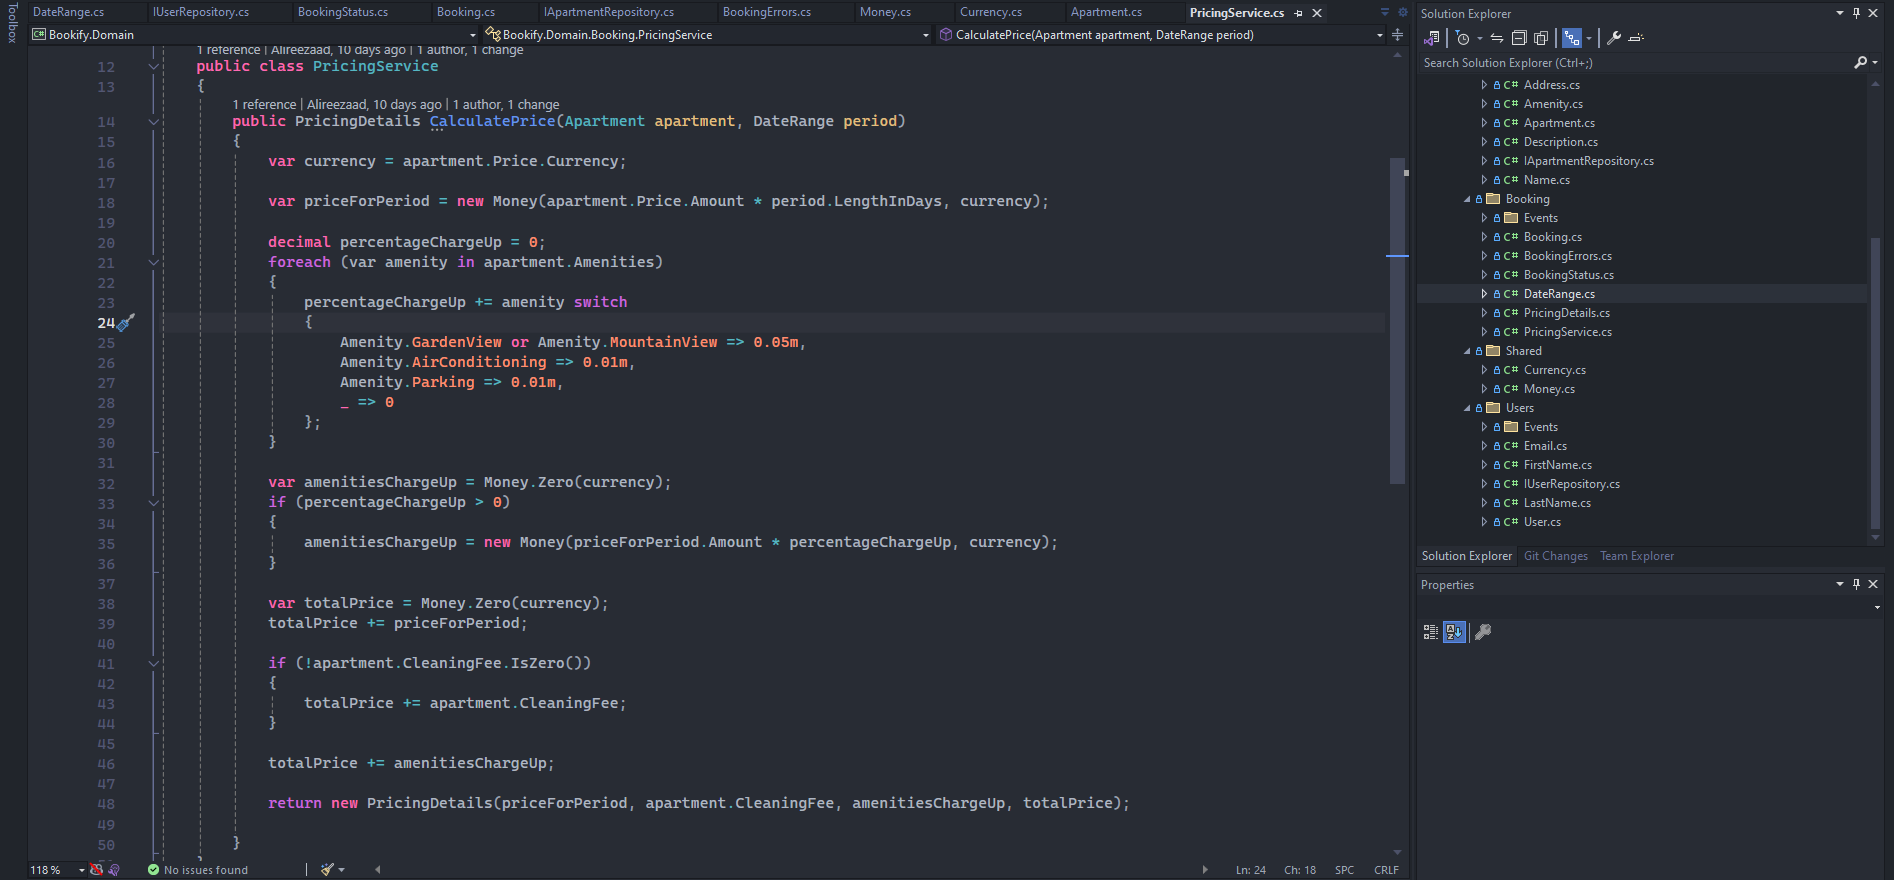This screenshot has width=1894, height=880.
Task: Open the CalculatePrice member dropdown
Action: [x=1380, y=35]
